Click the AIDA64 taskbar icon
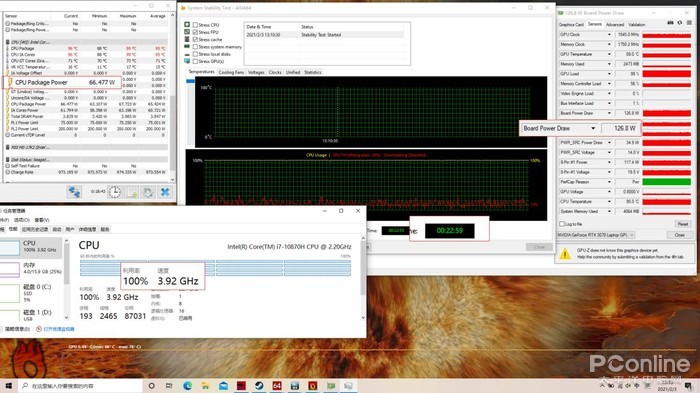Image resolution: width=700 pixels, height=393 pixels. pos(277,385)
